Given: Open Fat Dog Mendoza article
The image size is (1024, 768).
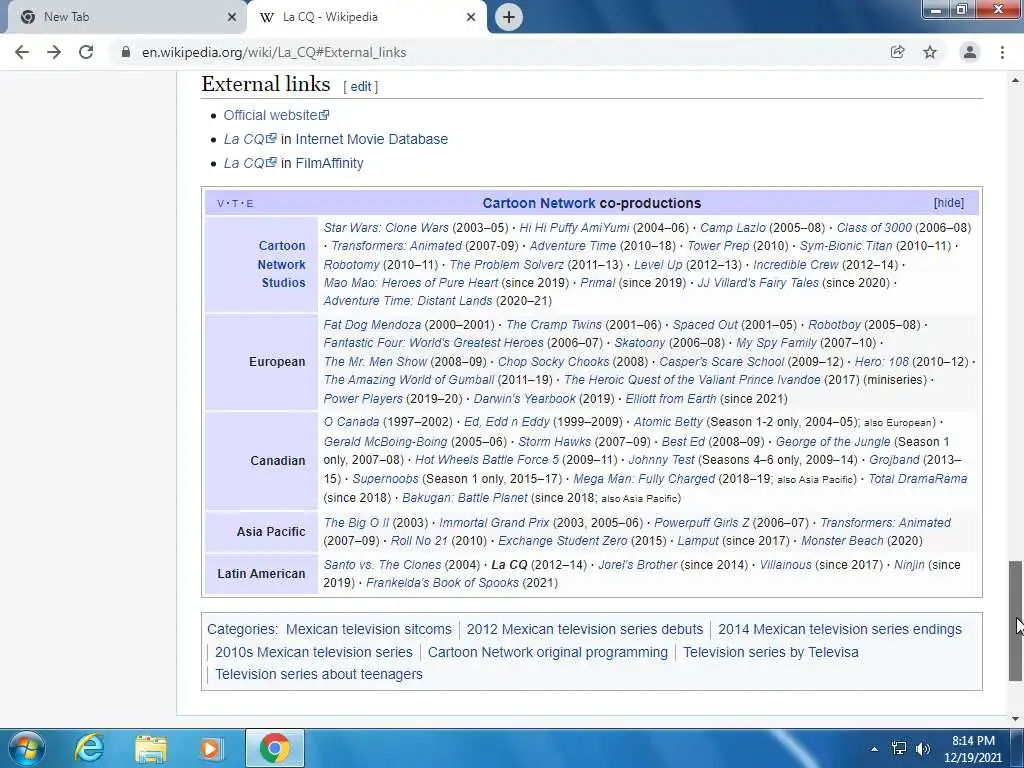Looking at the screenshot, I should point(372,325).
